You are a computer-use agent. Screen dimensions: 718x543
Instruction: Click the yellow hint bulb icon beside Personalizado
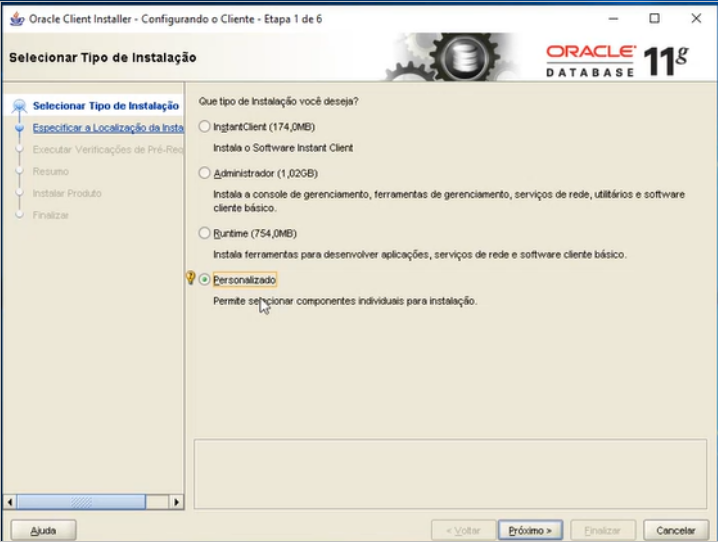coord(190,277)
